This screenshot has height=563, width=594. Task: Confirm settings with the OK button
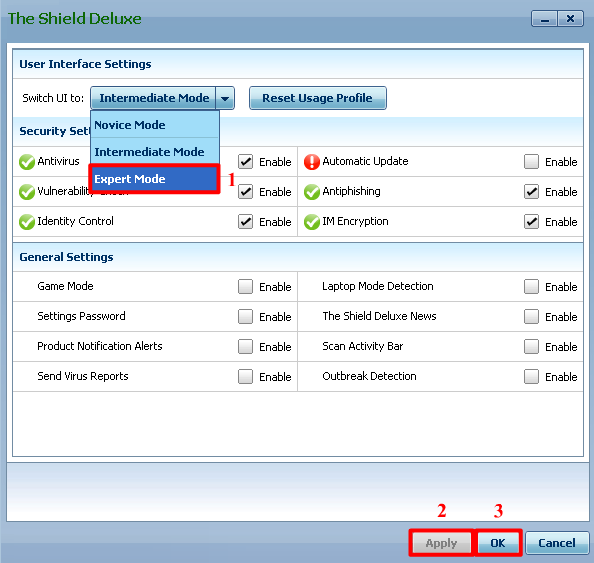(498, 543)
